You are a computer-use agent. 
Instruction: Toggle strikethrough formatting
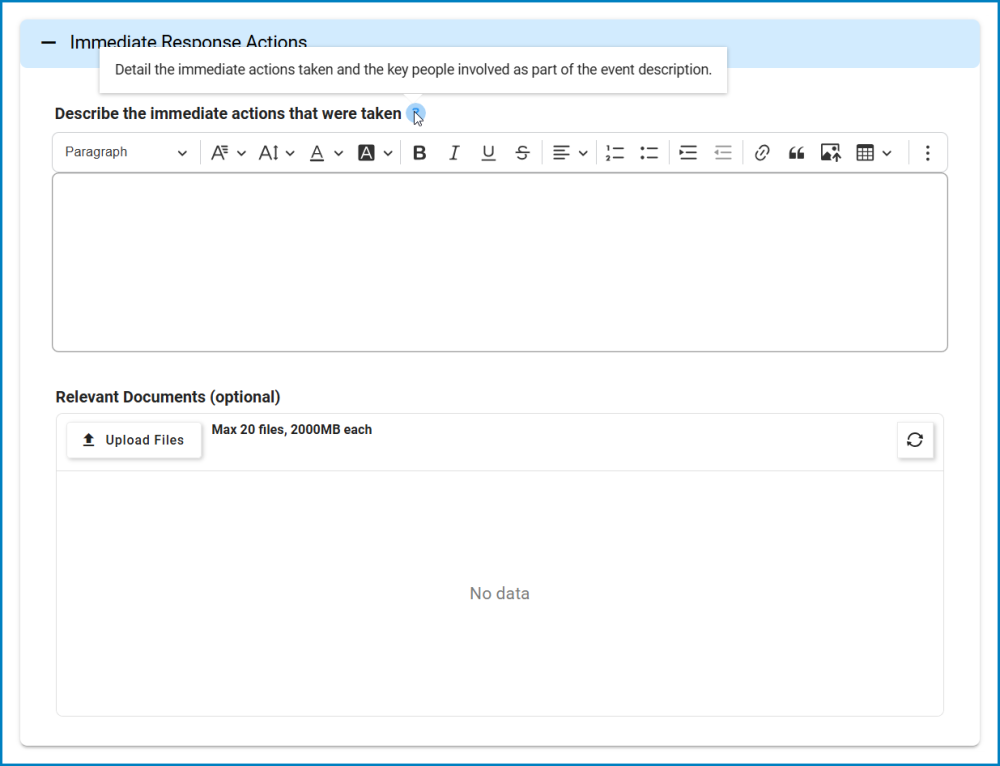522,152
